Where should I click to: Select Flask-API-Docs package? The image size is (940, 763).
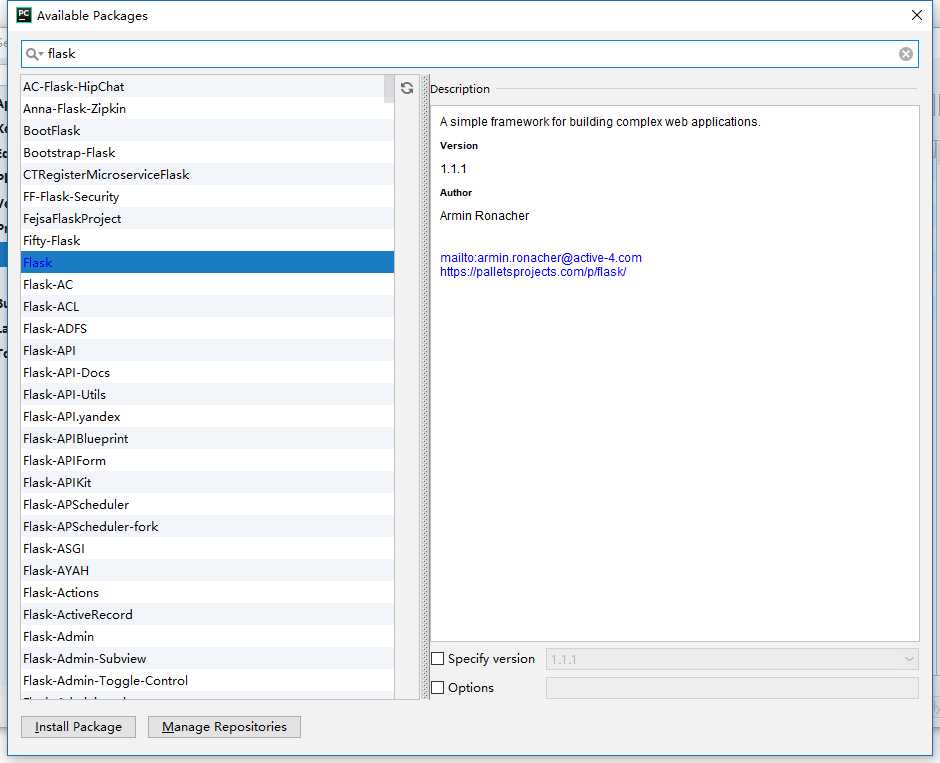point(207,372)
